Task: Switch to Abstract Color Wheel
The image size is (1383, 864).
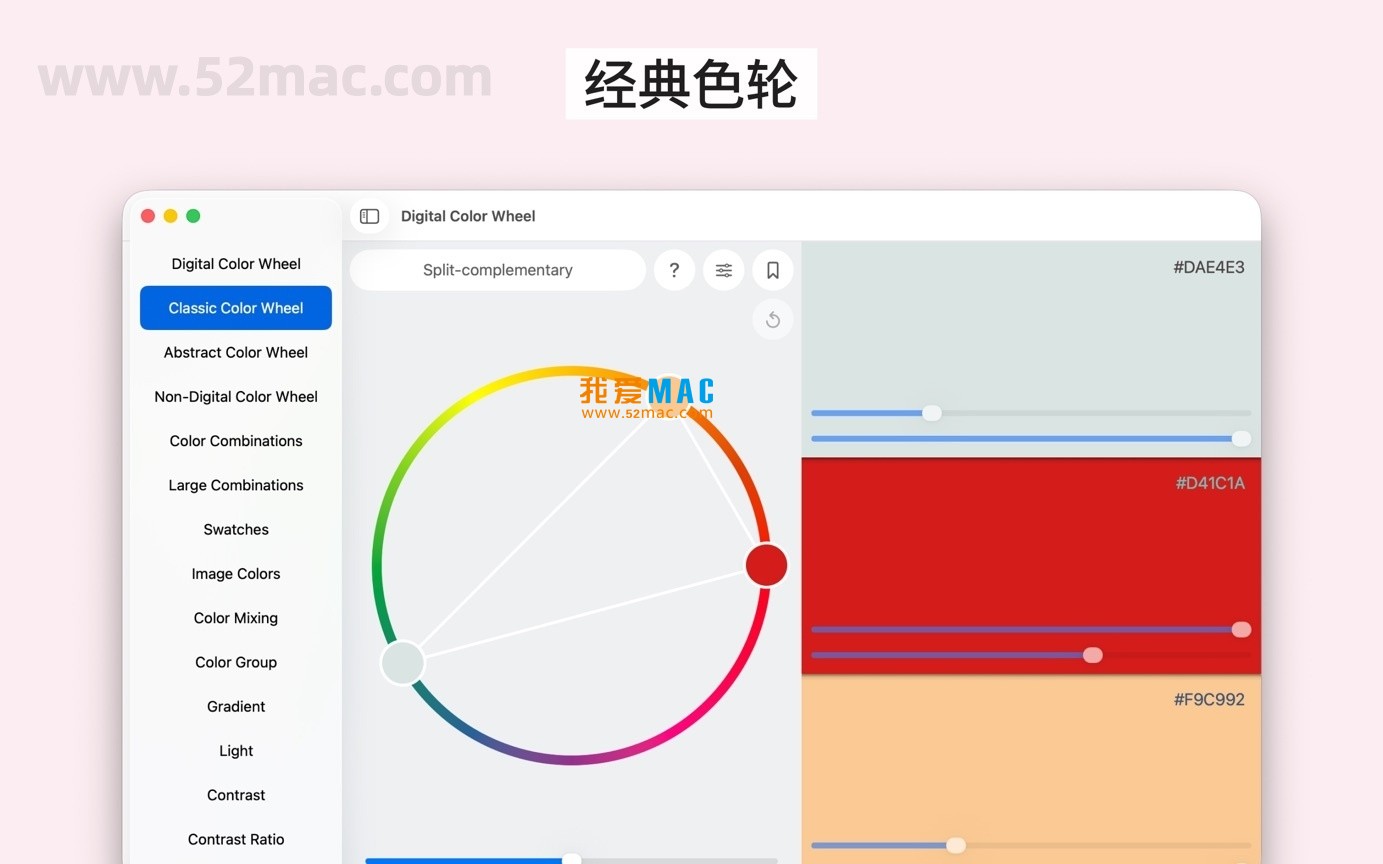Action: 236,352
